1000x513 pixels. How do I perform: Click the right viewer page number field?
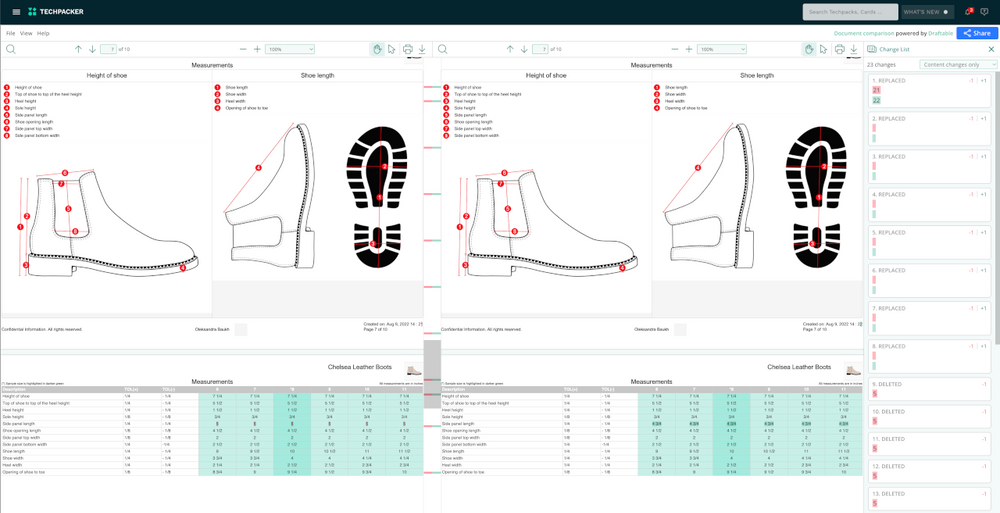540,49
